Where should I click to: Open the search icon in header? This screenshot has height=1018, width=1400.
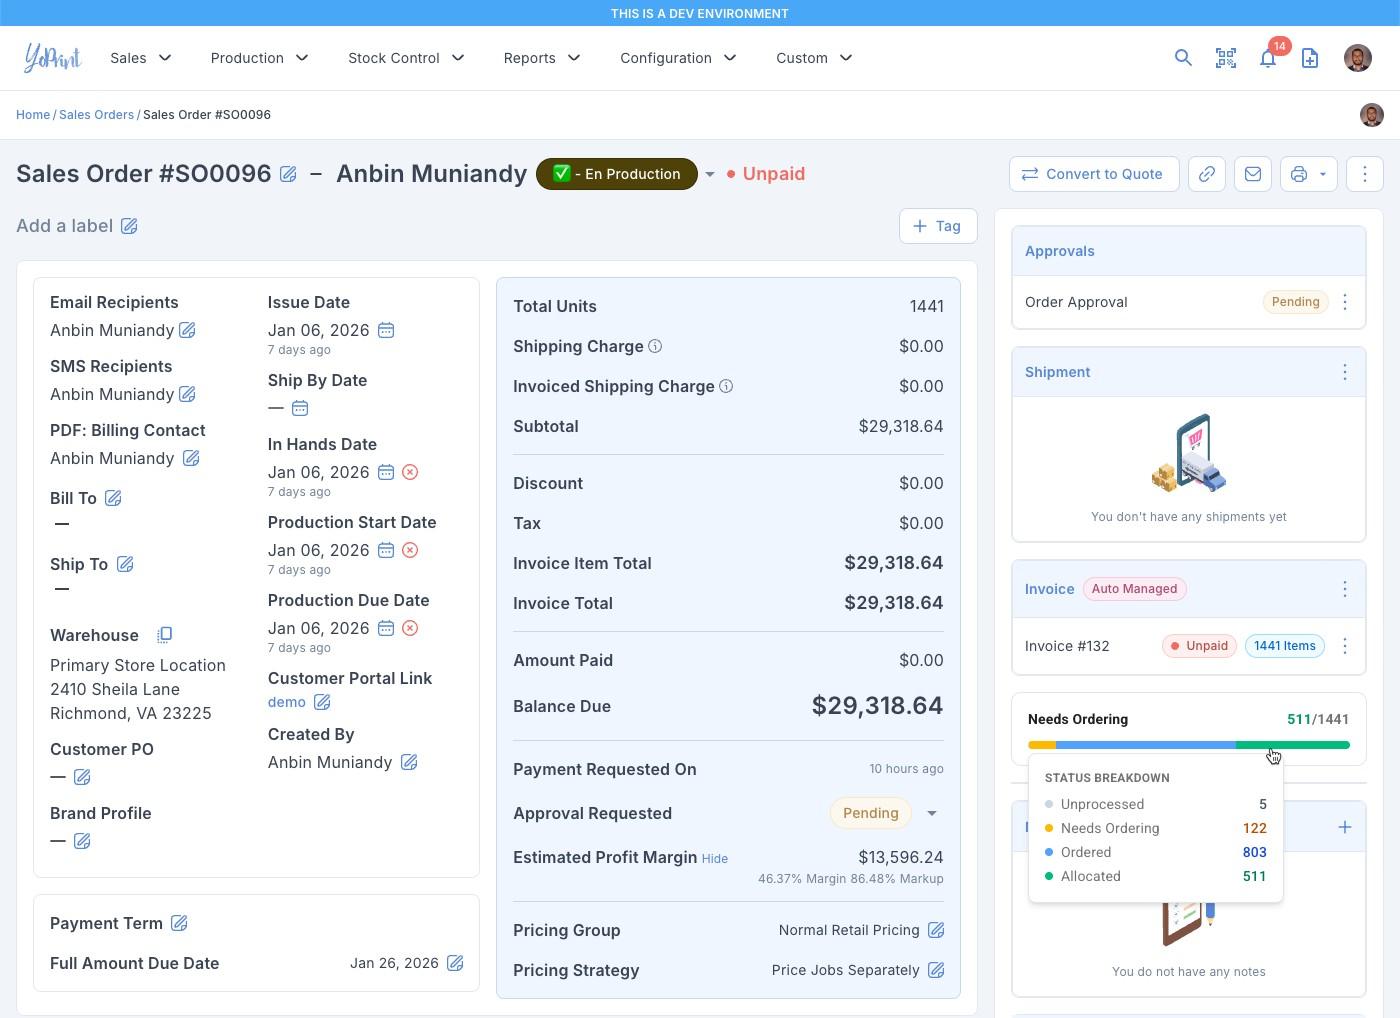pyautogui.click(x=1183, y=58)
